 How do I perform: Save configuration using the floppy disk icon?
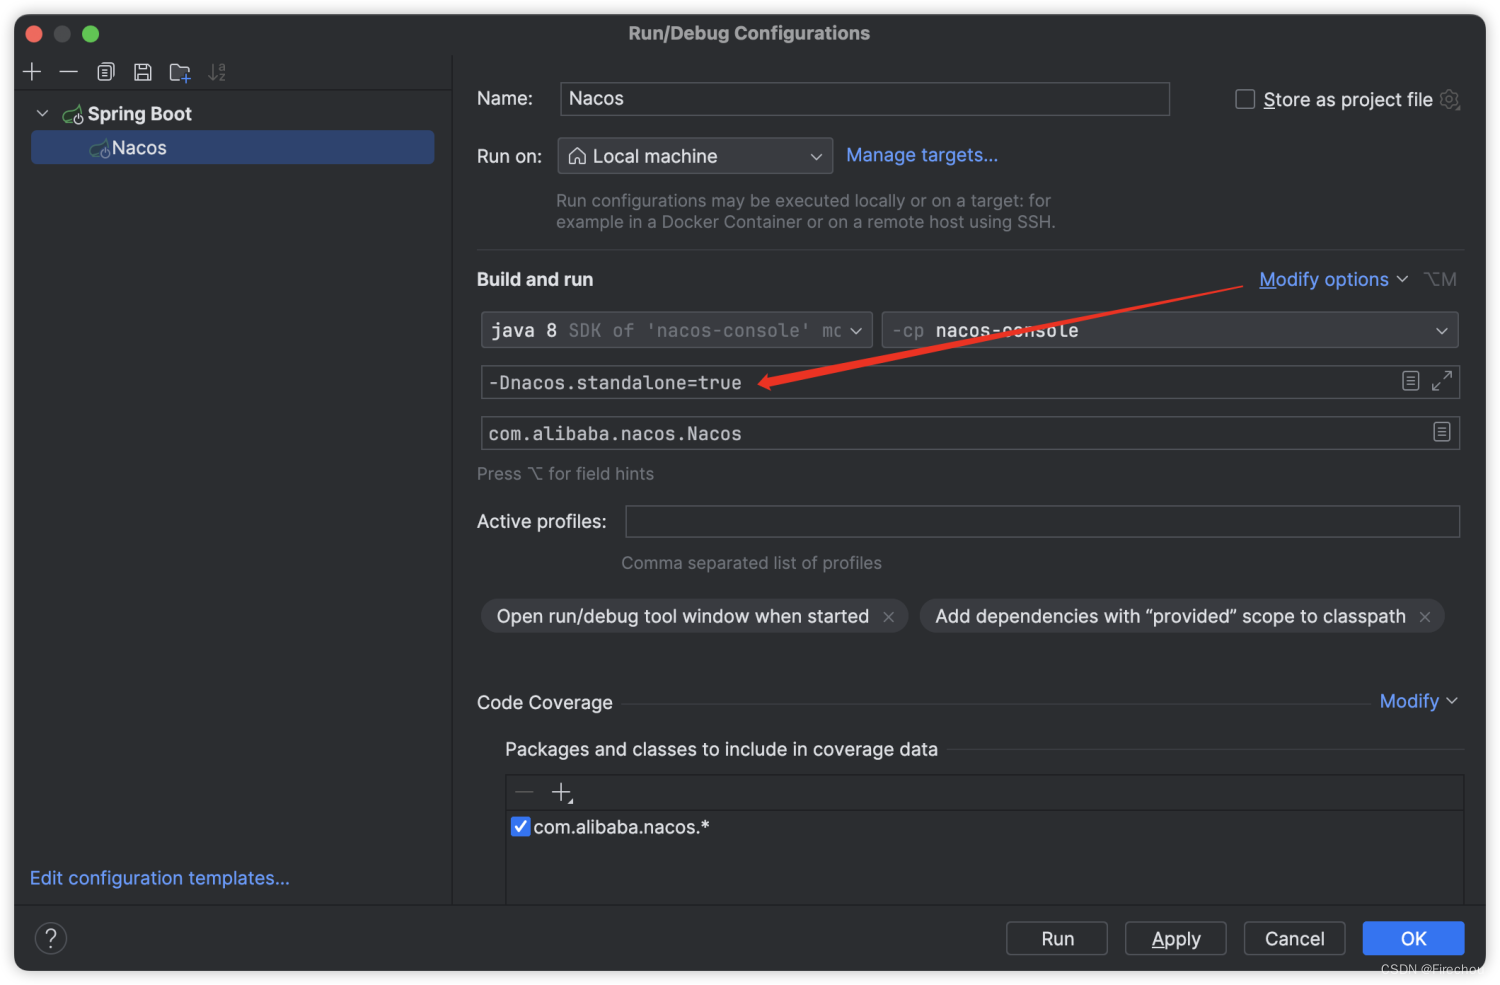(143, 72)
